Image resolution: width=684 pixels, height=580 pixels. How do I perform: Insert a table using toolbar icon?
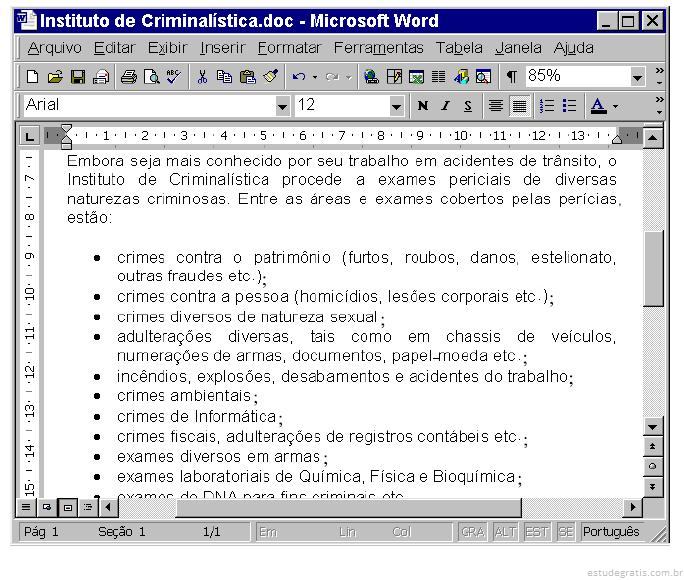pyautogui.click(x=394, y=77)
